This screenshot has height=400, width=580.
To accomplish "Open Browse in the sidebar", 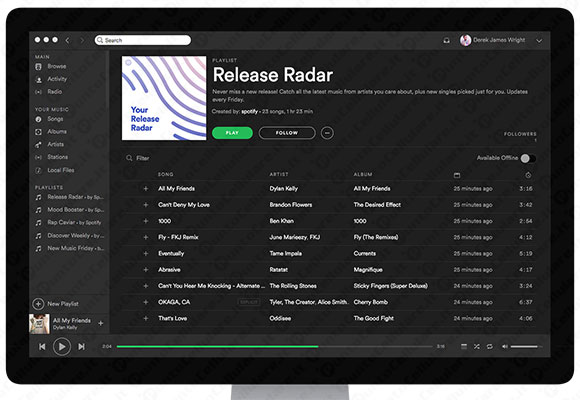I will tap(57, 66).
